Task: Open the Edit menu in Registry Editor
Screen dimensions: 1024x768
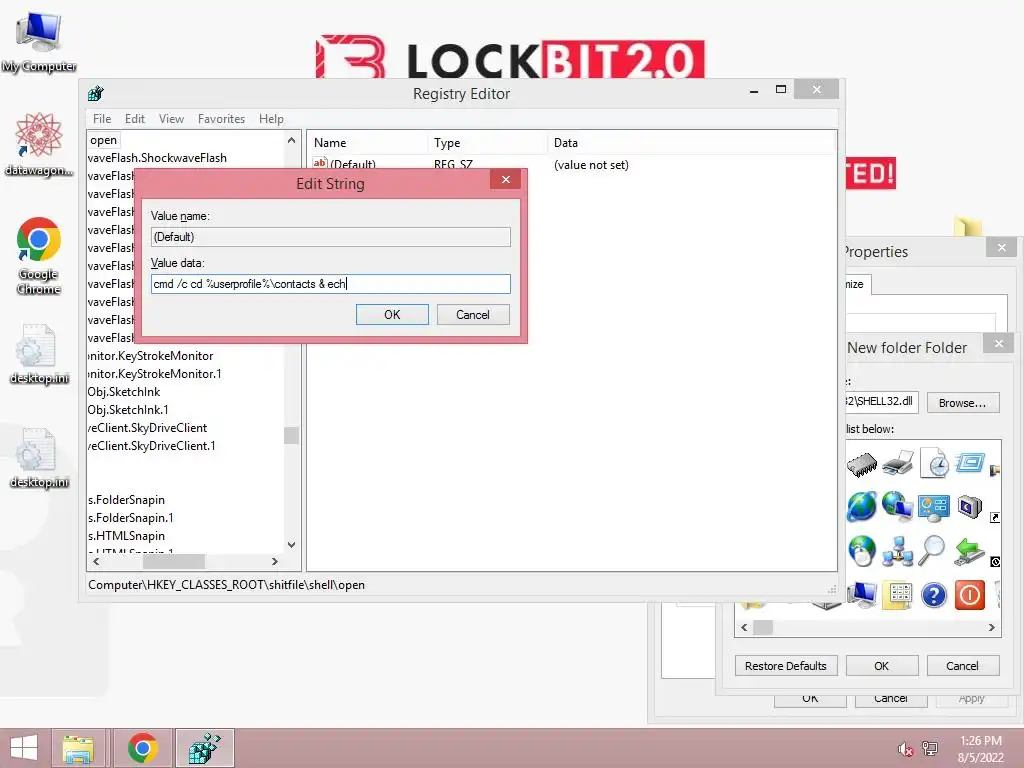Action: 135,119
